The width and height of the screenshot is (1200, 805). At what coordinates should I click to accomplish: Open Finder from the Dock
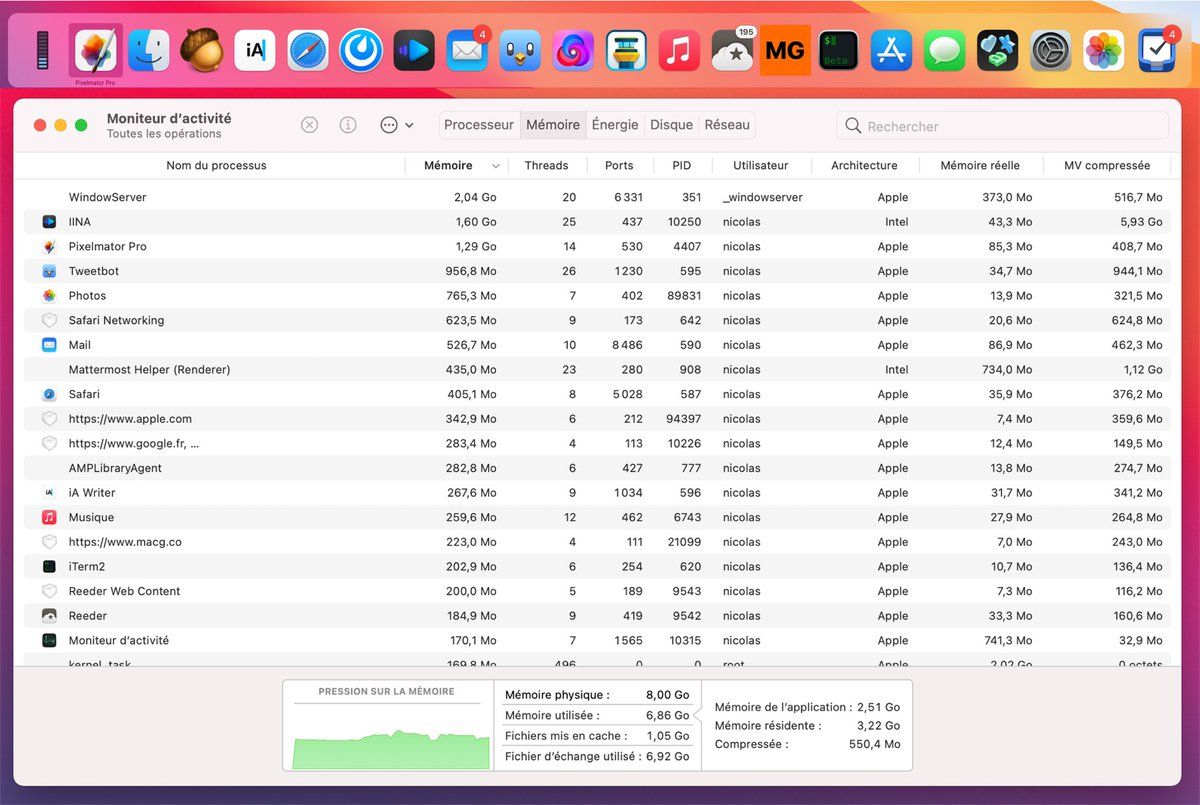coord(149,50)
